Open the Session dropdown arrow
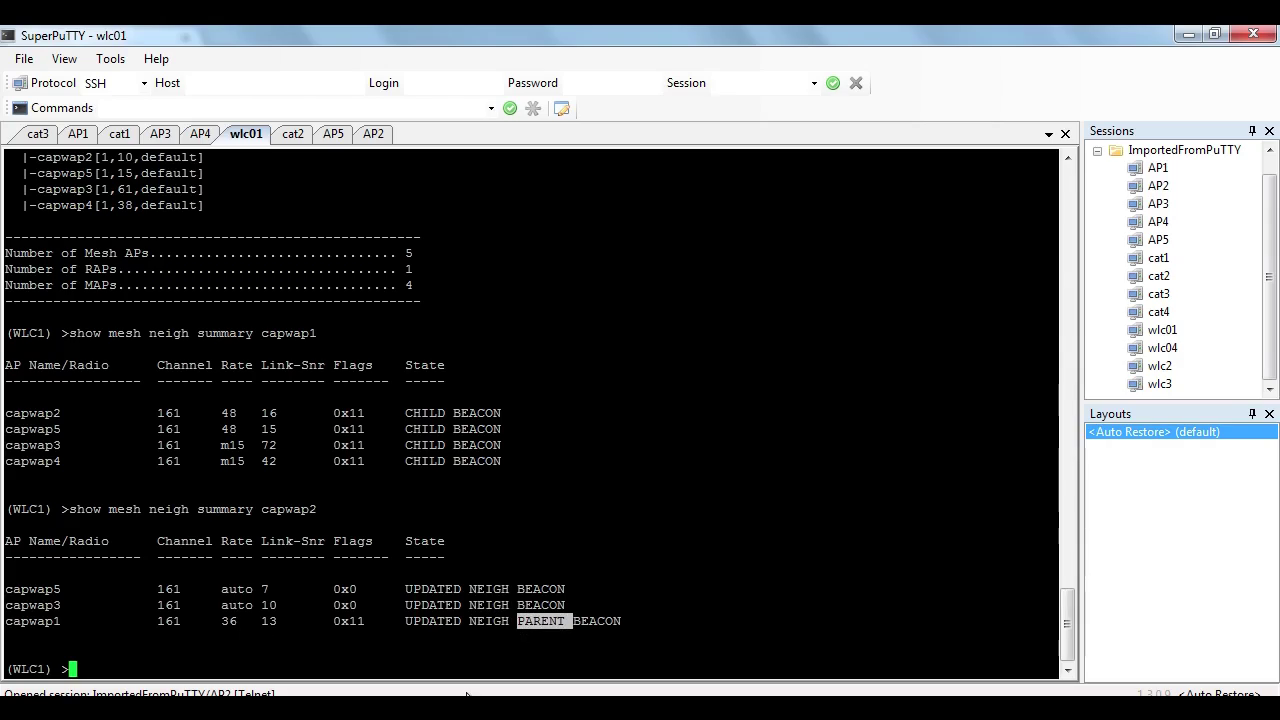The image size is (1280, 720). click(814, 83)
